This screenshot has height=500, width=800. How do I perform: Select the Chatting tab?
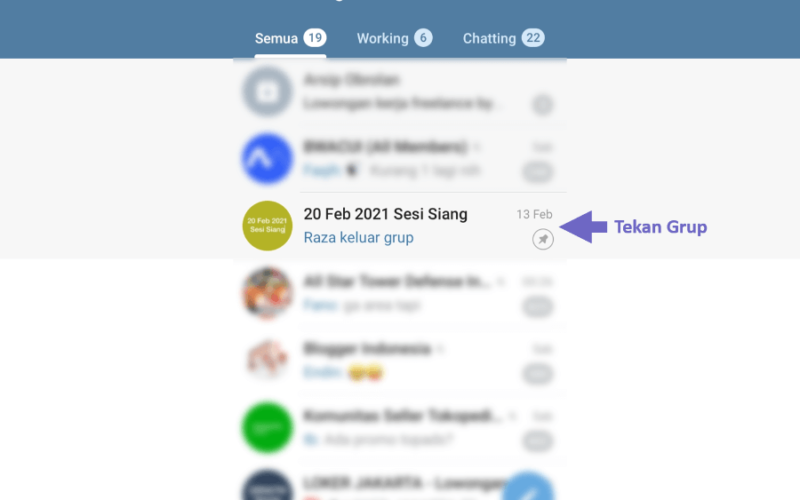click(x=504, y=39)
